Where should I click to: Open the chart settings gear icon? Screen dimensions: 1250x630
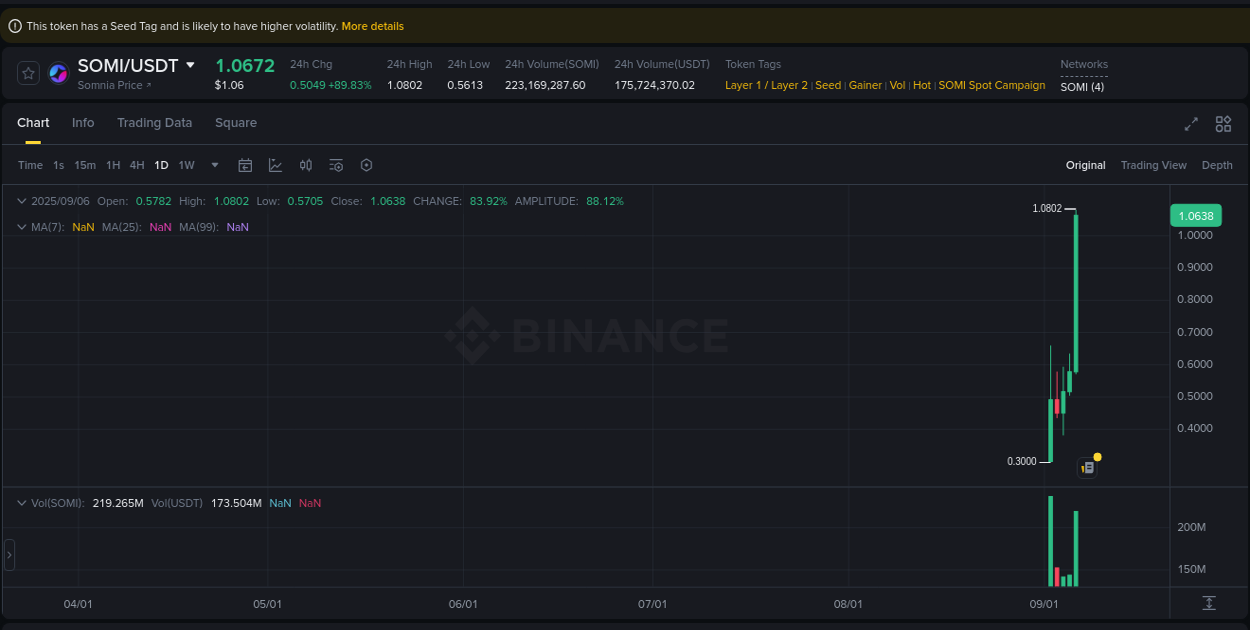(366, 165)
